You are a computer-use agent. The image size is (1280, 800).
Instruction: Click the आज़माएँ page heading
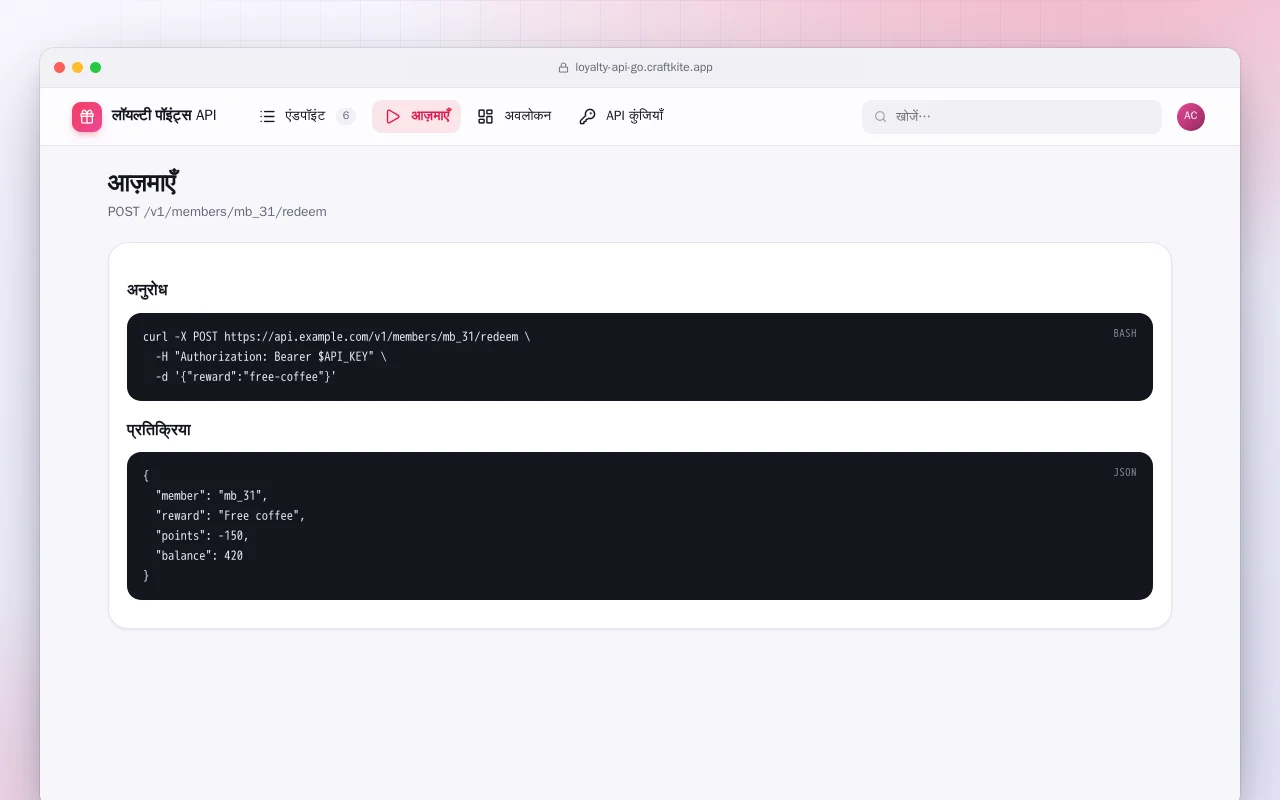143,183
